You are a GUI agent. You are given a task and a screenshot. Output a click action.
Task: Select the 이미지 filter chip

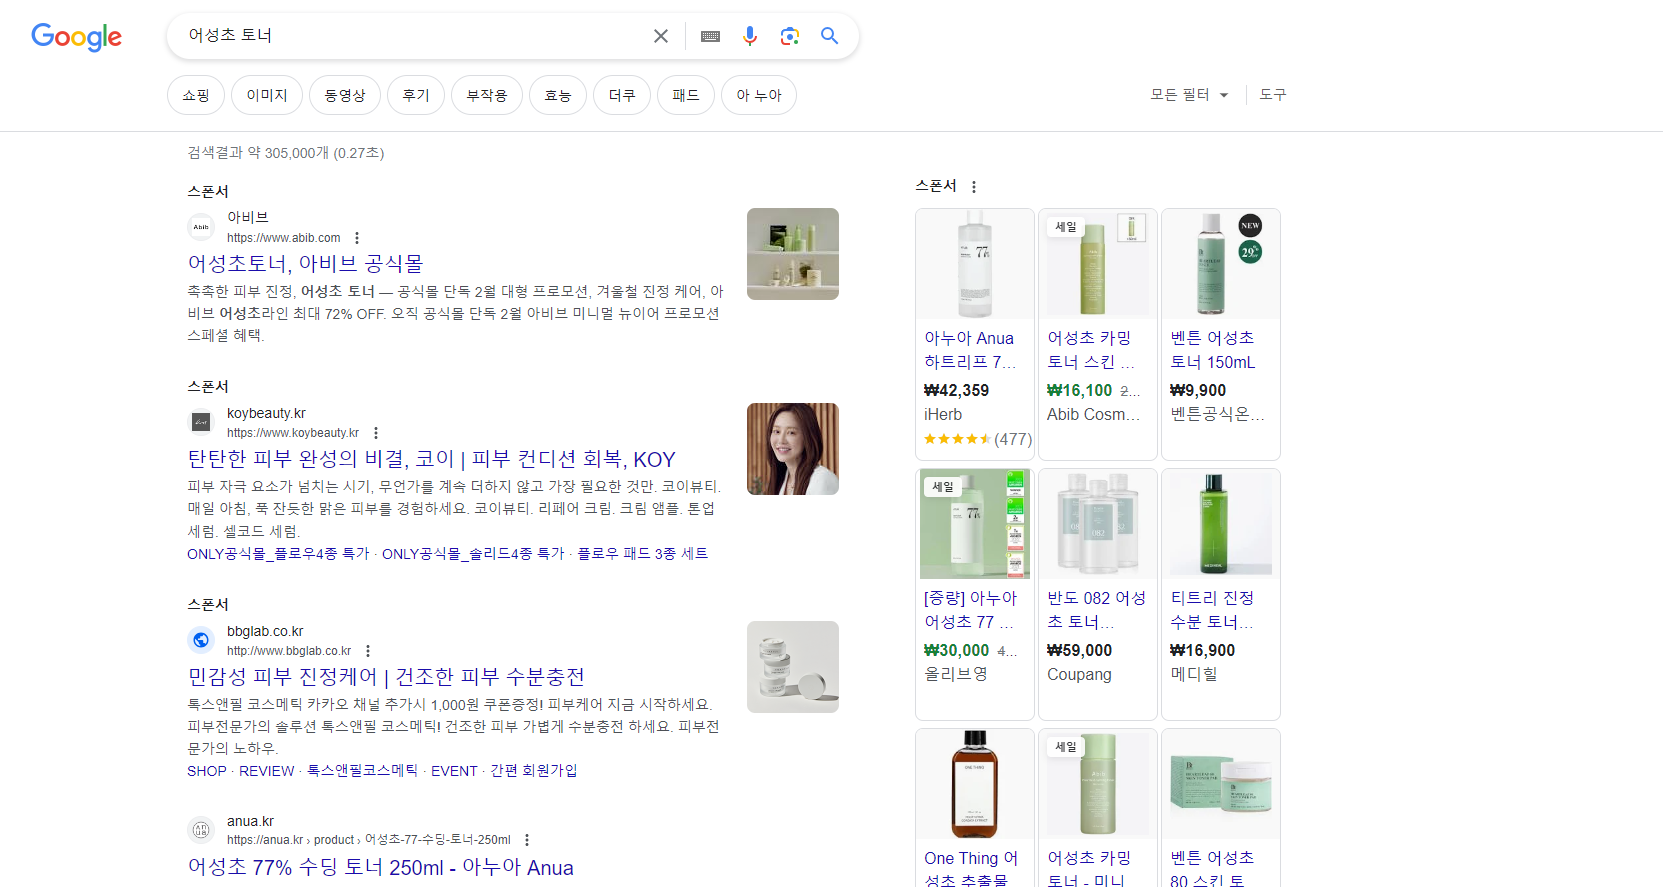point(267,95)
